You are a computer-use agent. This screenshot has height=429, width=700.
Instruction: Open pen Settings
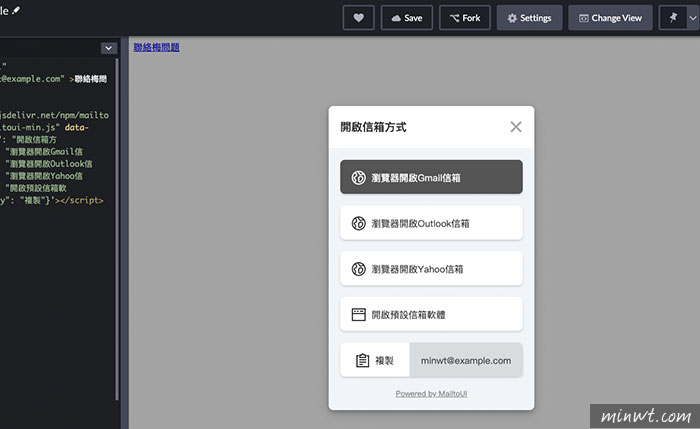coord(529,18)
